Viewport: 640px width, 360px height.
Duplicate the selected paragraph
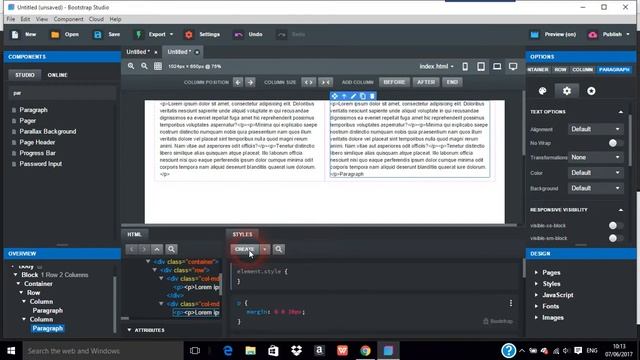363,96
